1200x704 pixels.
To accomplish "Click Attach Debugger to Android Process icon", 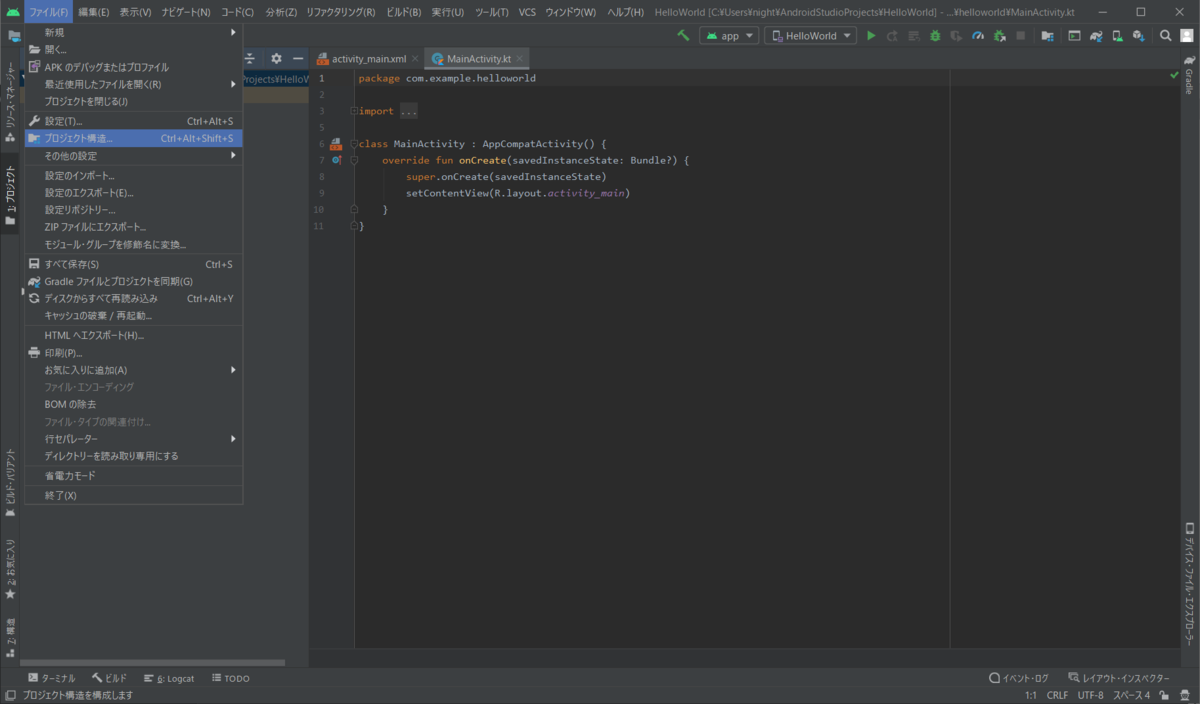I will click(x=1000, y=35).
